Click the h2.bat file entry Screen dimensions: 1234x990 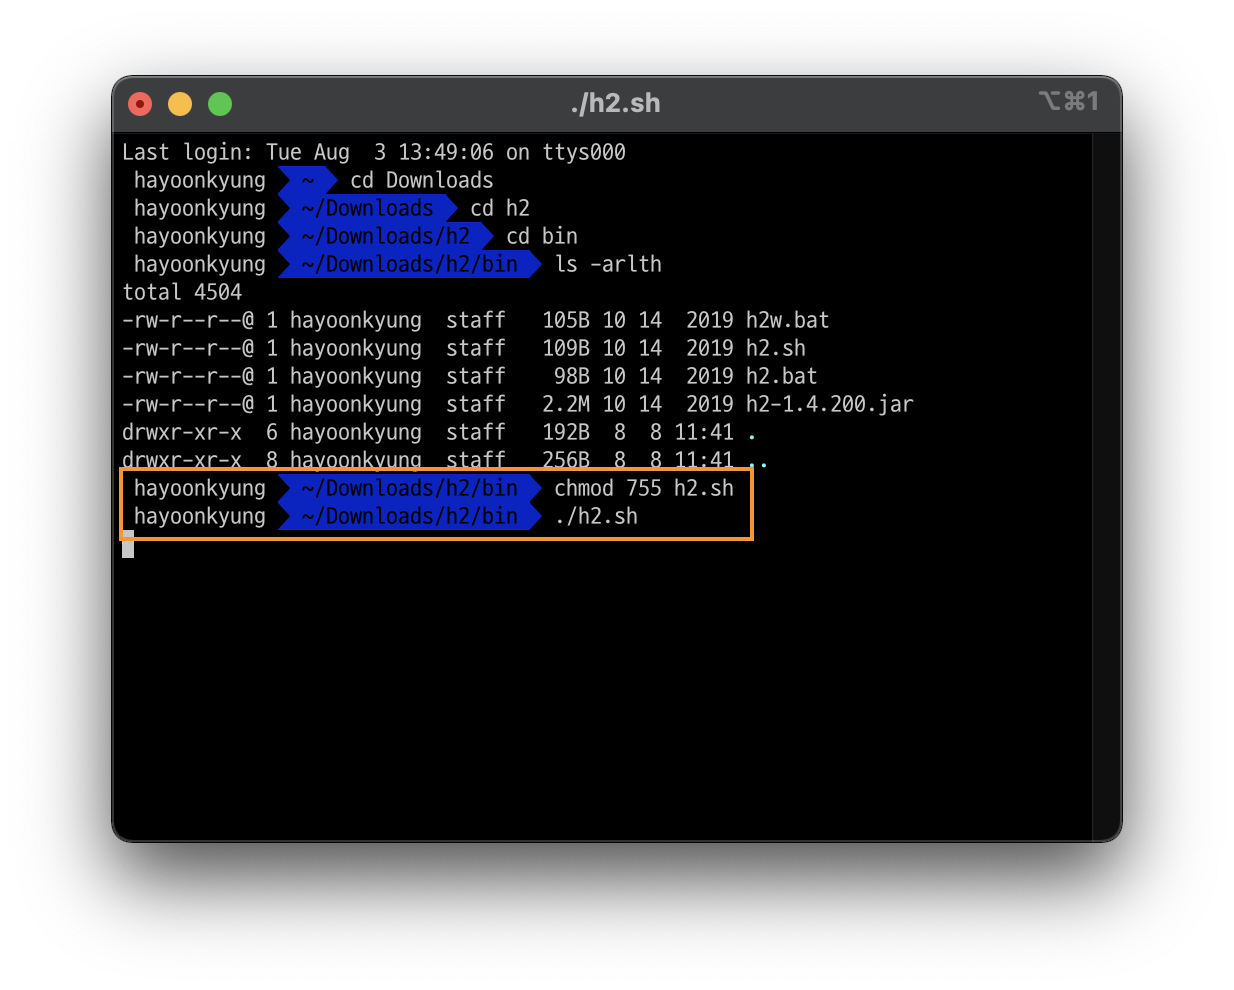(x=780, y=376)
